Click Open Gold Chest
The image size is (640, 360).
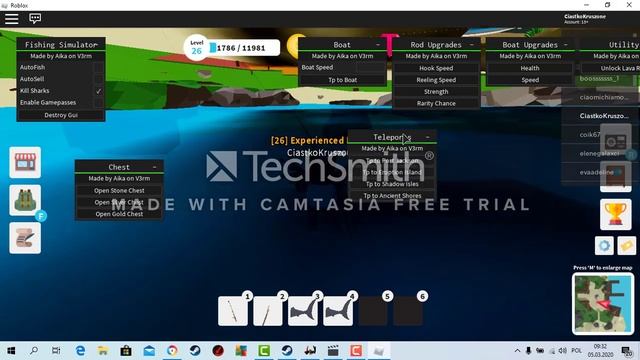coord(119,214)
